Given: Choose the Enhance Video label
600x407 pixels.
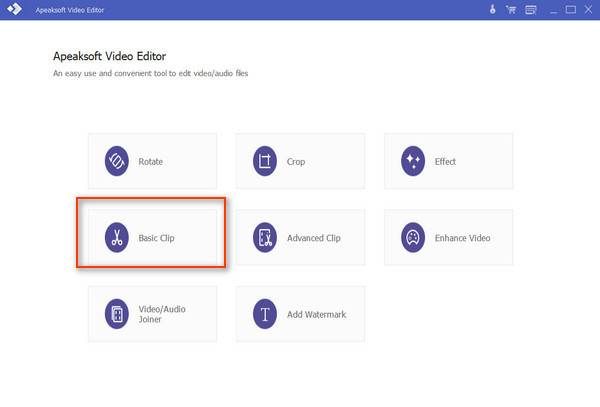Looking at the screenshot, I should pyautogui.click(x=462, y=238).
